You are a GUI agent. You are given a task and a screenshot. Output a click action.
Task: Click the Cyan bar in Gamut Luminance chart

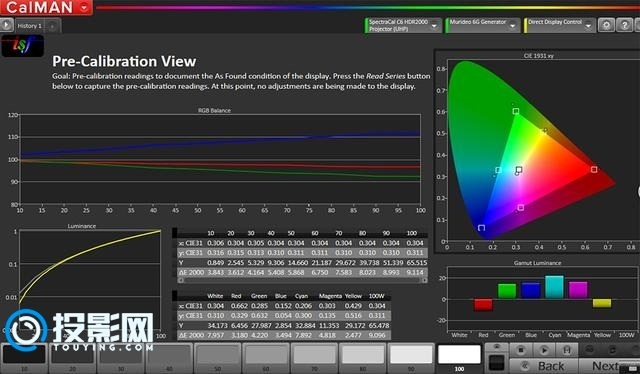(554, 287)
